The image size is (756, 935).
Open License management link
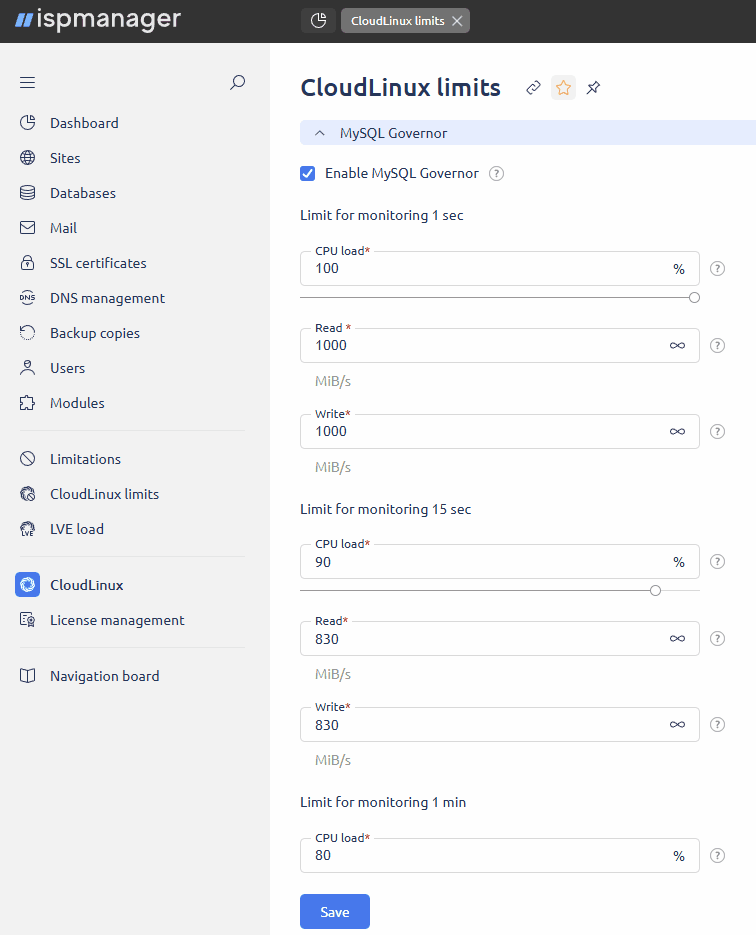point(117,620)
